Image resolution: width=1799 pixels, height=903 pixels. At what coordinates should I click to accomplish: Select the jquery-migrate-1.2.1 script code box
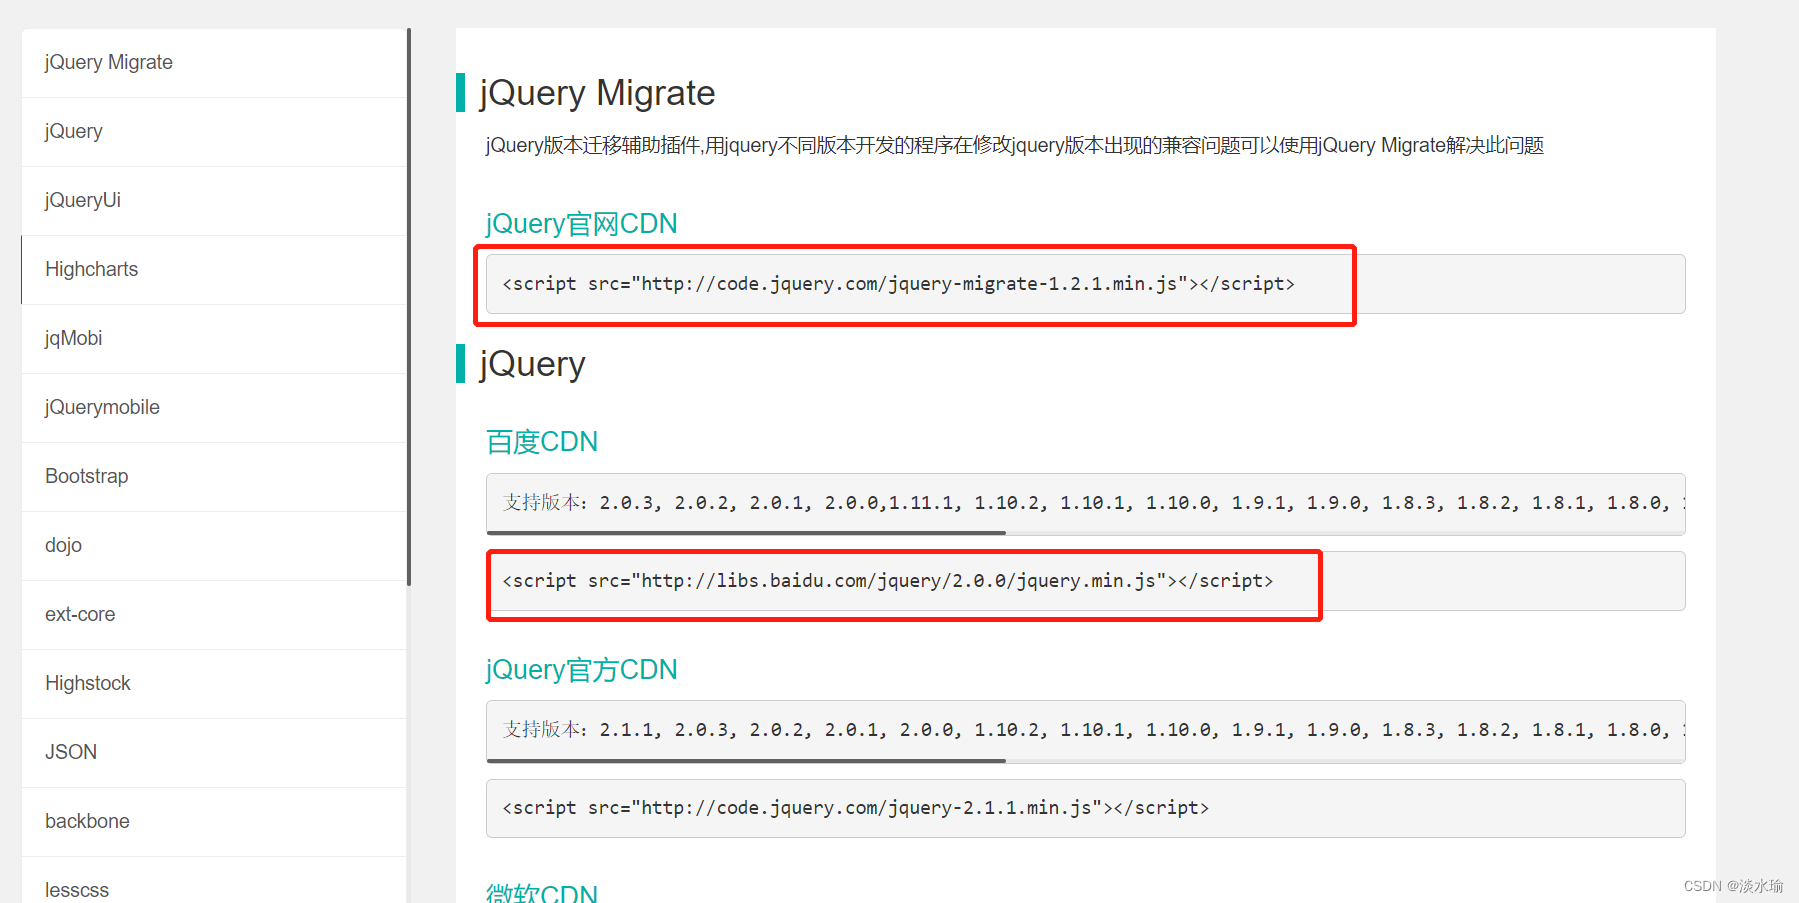click(1085, 284)
